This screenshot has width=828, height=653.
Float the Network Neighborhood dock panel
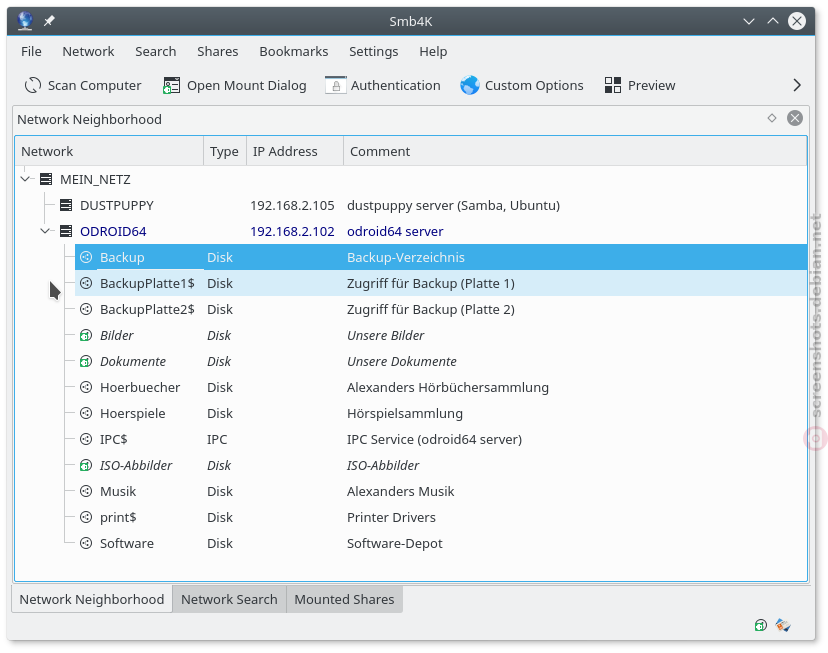[772, 118]
